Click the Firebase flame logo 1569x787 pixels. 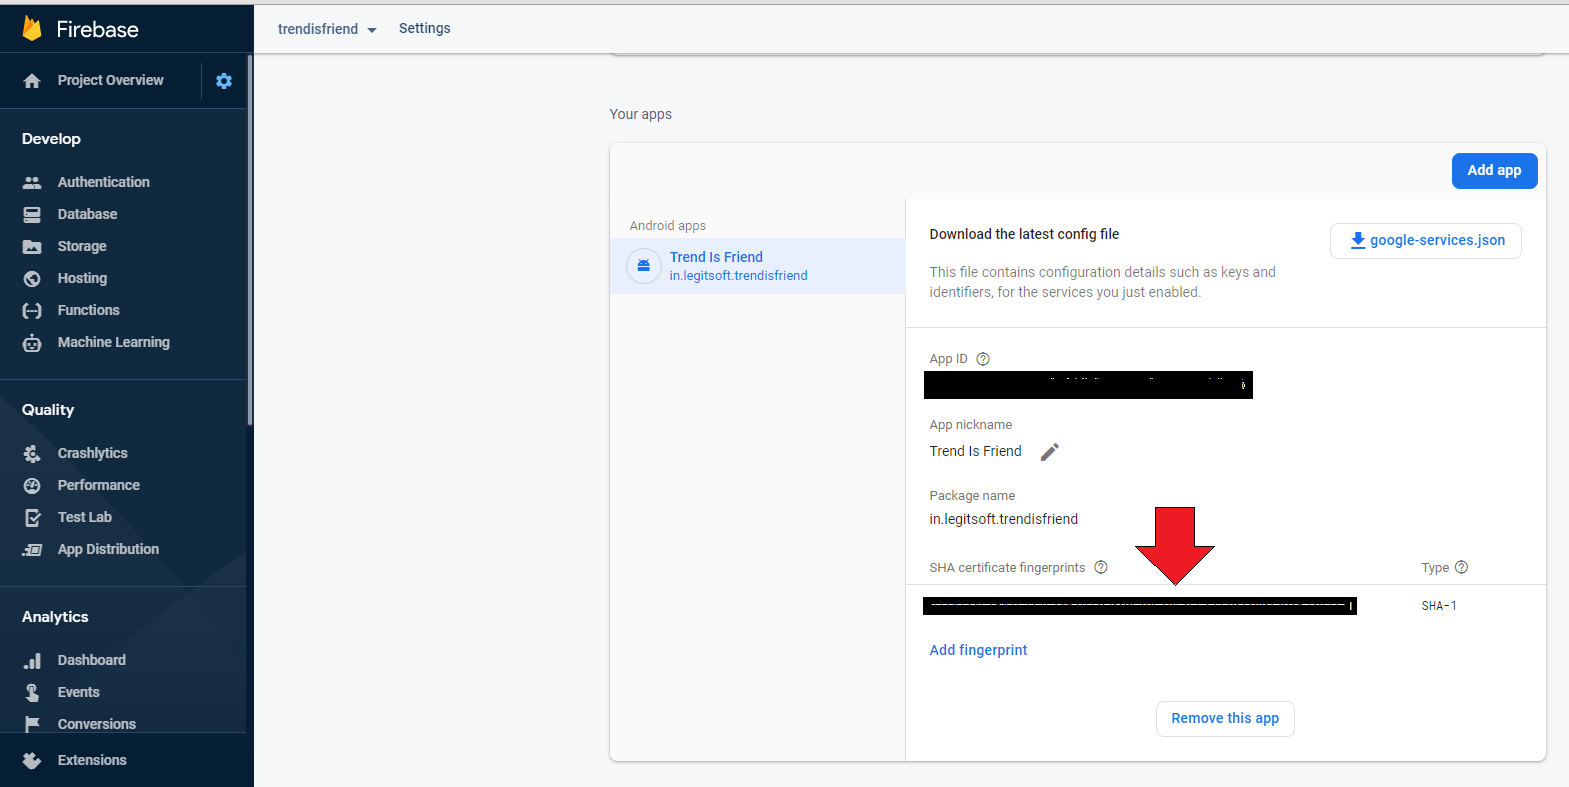pos(32,29)
